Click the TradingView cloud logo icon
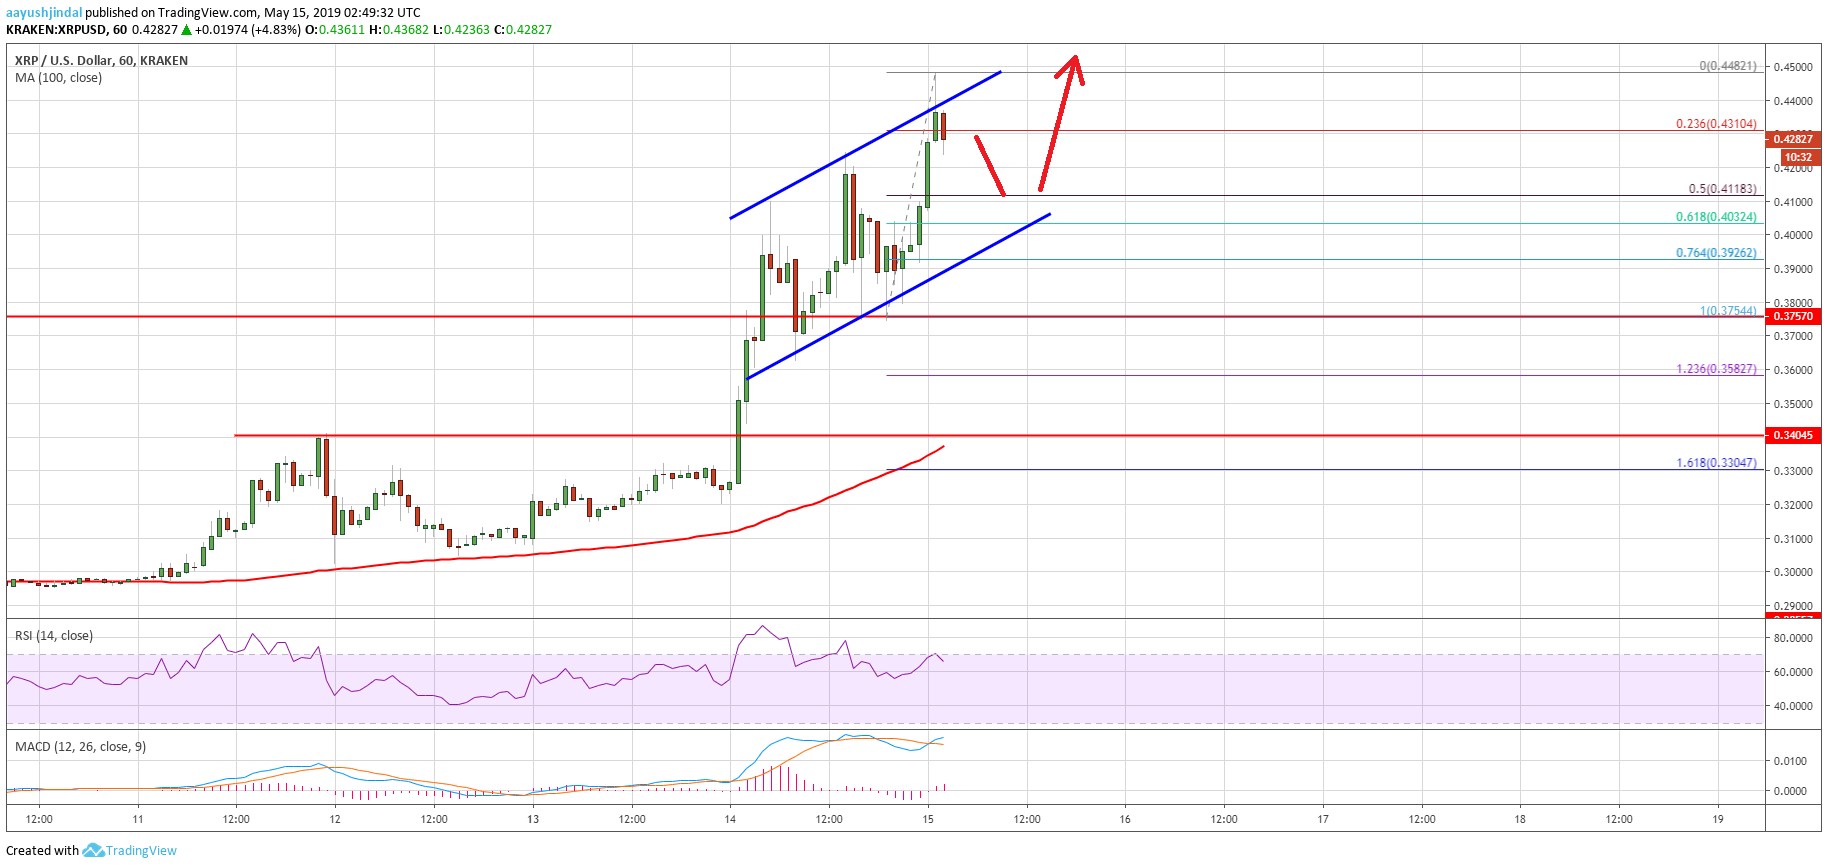Screen dimensions: 1828x868 (93, 850)
